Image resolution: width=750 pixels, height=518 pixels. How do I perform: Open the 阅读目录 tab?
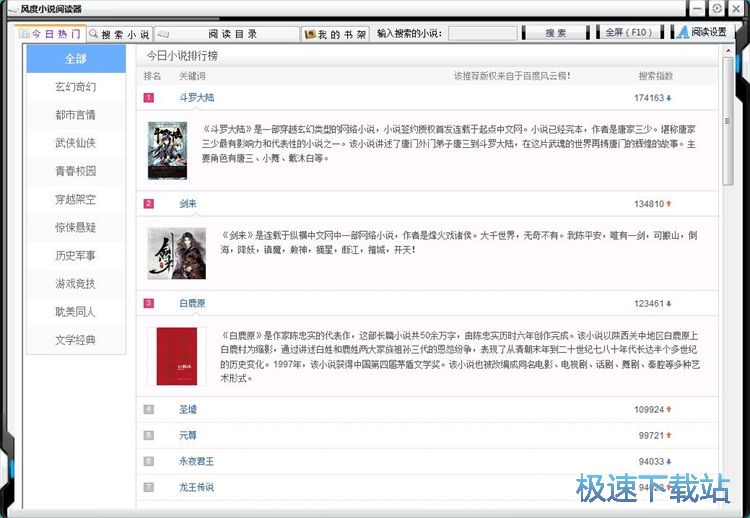[x=227, y=34]
